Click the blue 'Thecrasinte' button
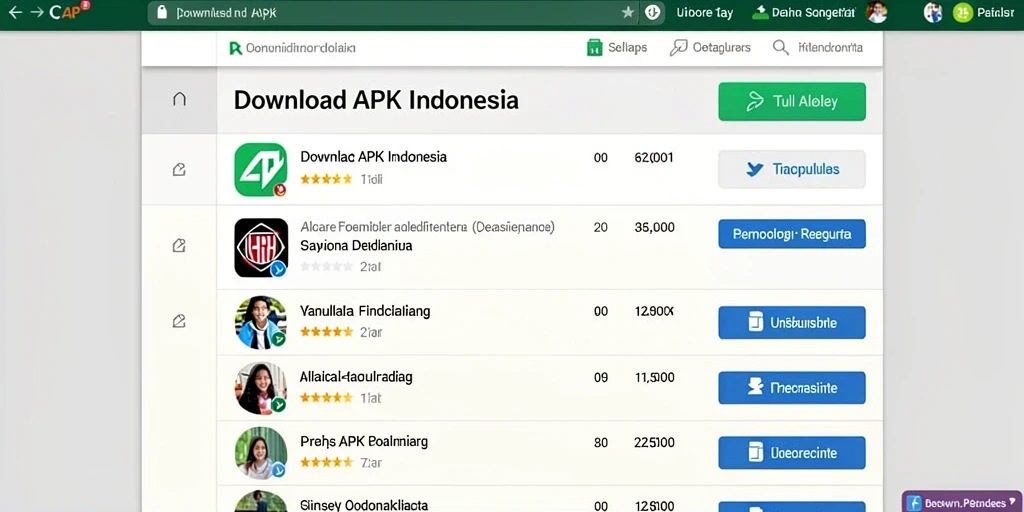This screenshot has height=512, width=1024. coord(792,388)
